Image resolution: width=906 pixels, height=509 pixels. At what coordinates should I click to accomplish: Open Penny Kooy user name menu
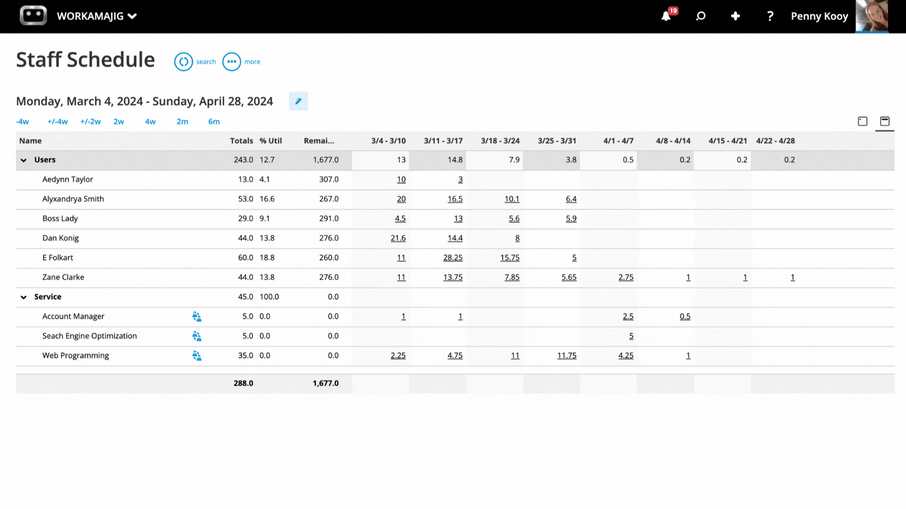coord(819,16)
